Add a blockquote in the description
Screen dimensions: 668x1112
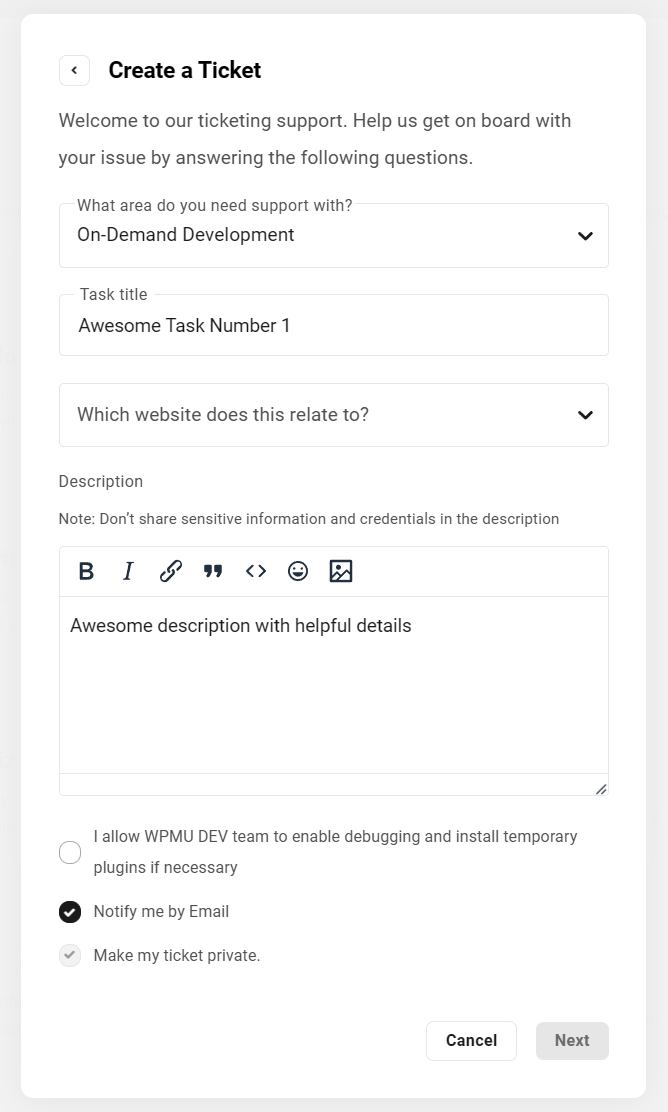[x=213, y=571]
